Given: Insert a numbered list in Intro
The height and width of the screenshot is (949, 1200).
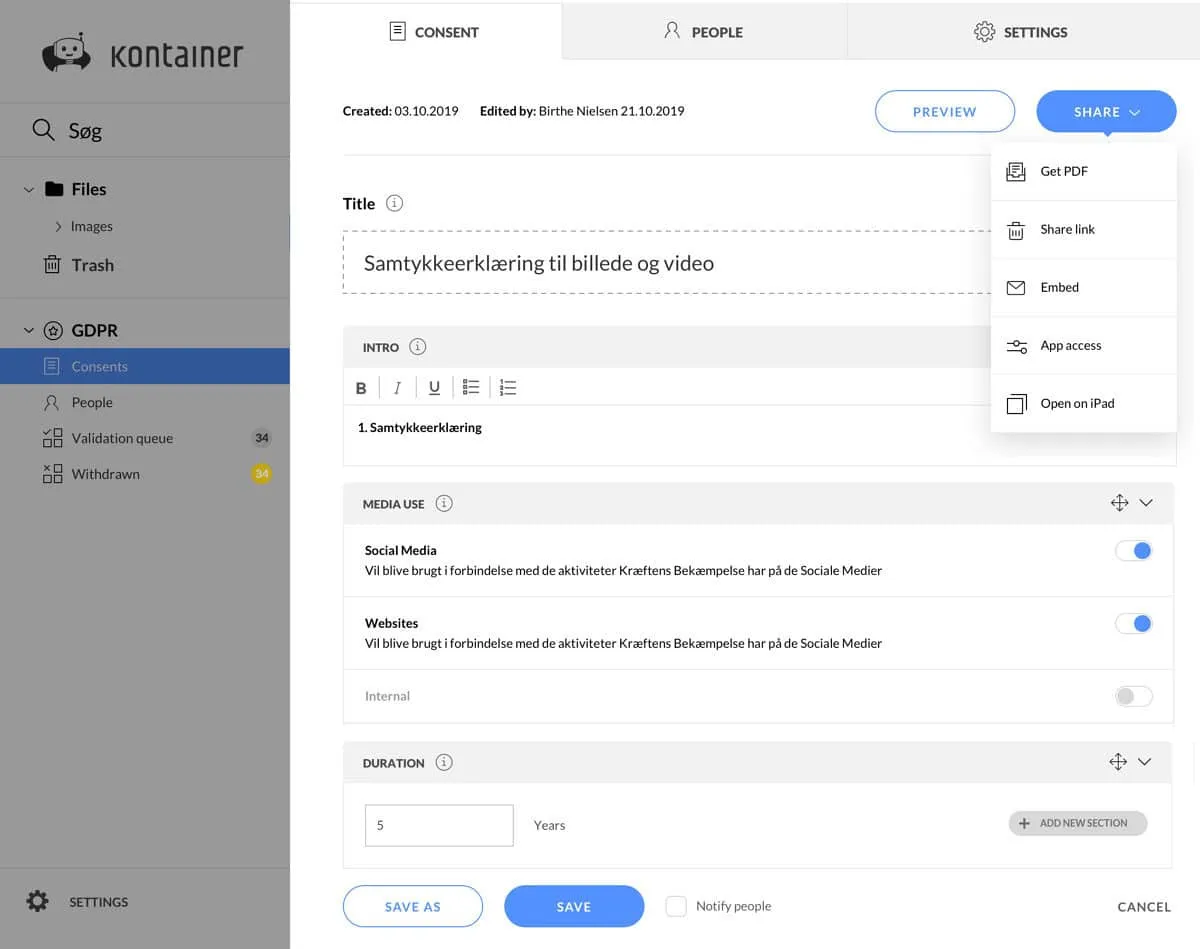Looking at the screenshot, I should [x=508, y=387].
